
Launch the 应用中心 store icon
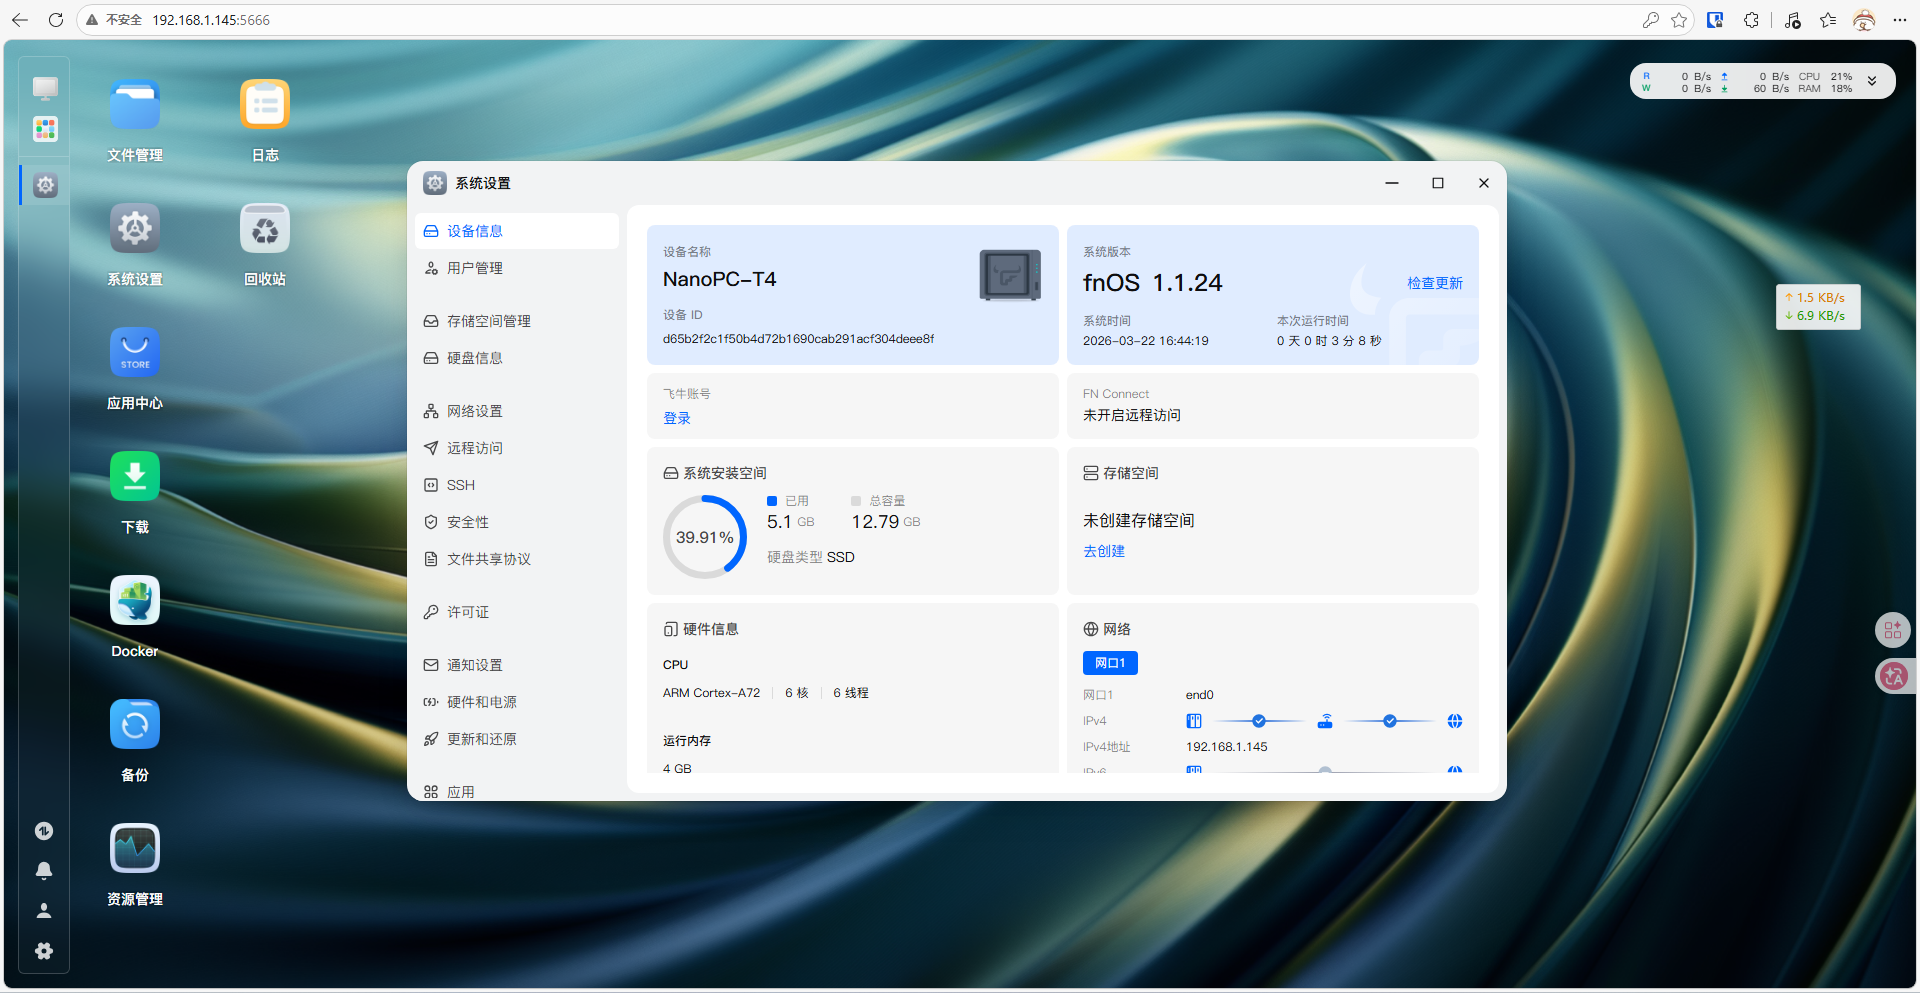[x=135, y=353]
